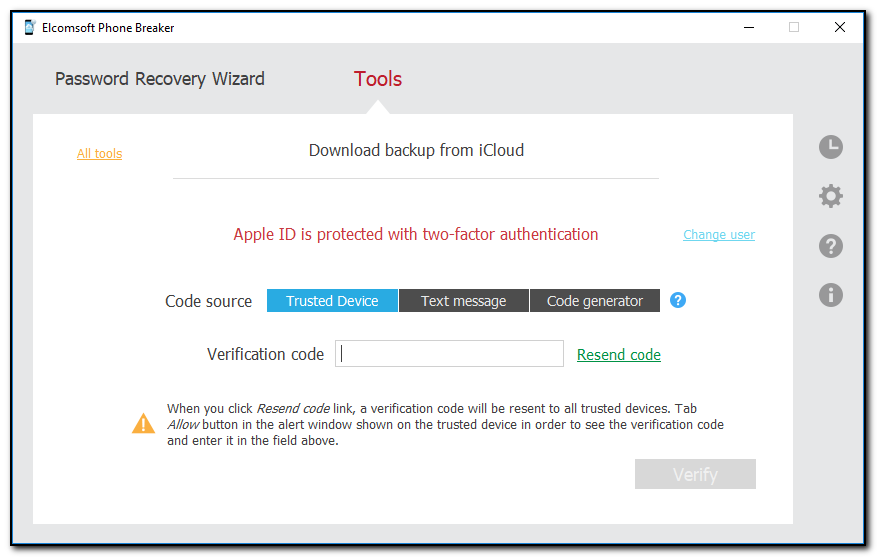Click the orange warning triangle icon
This screenshot has width=877, height=557.
point(144,424)
